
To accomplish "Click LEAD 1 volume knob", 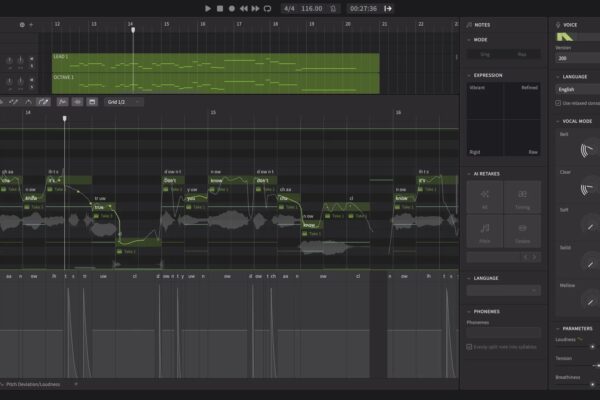I will [x=10, y=60].
